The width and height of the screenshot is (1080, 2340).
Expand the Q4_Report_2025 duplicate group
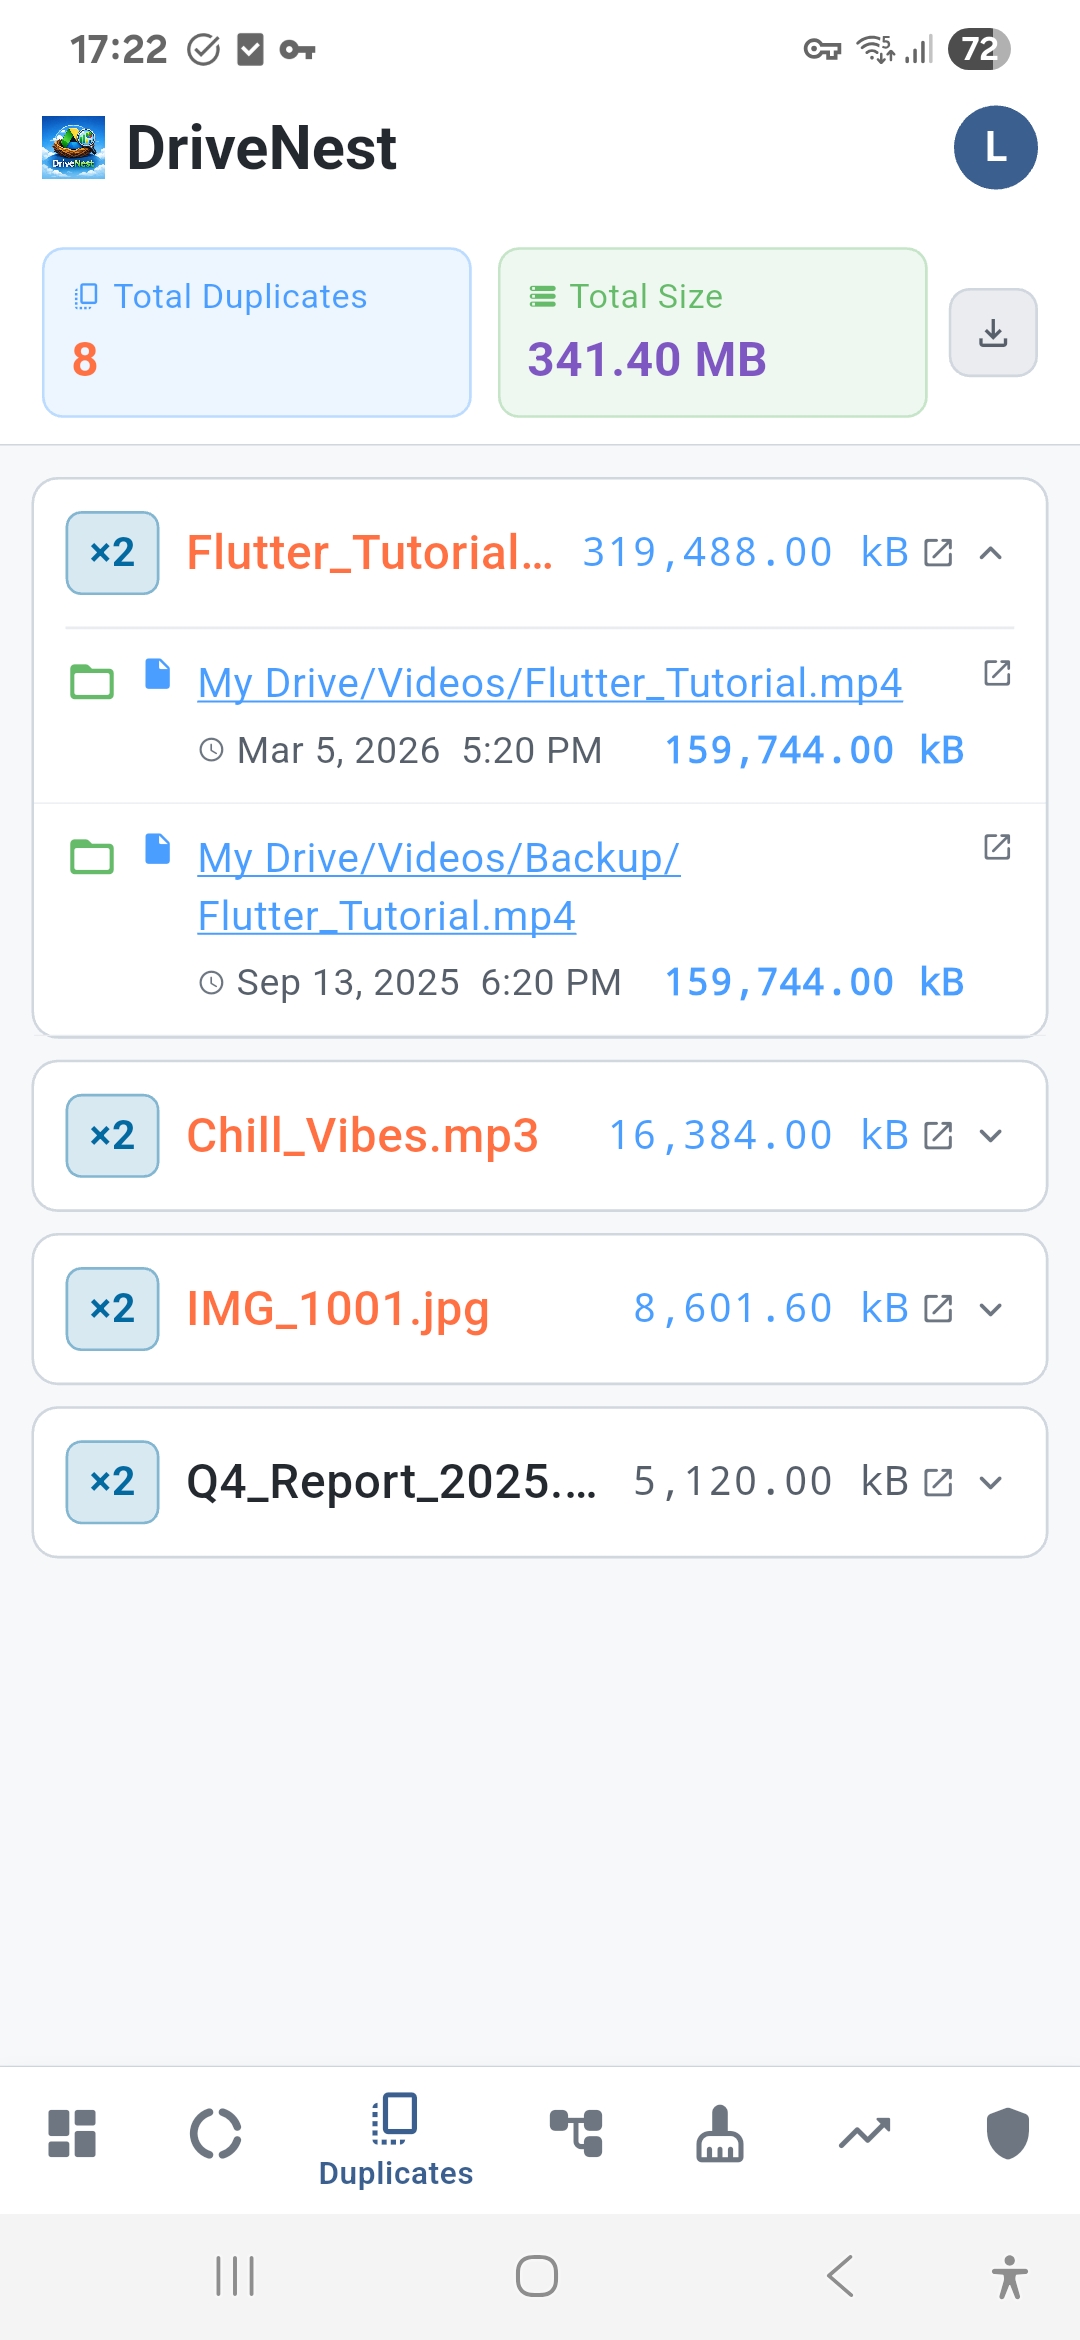tap(990, 1482)
